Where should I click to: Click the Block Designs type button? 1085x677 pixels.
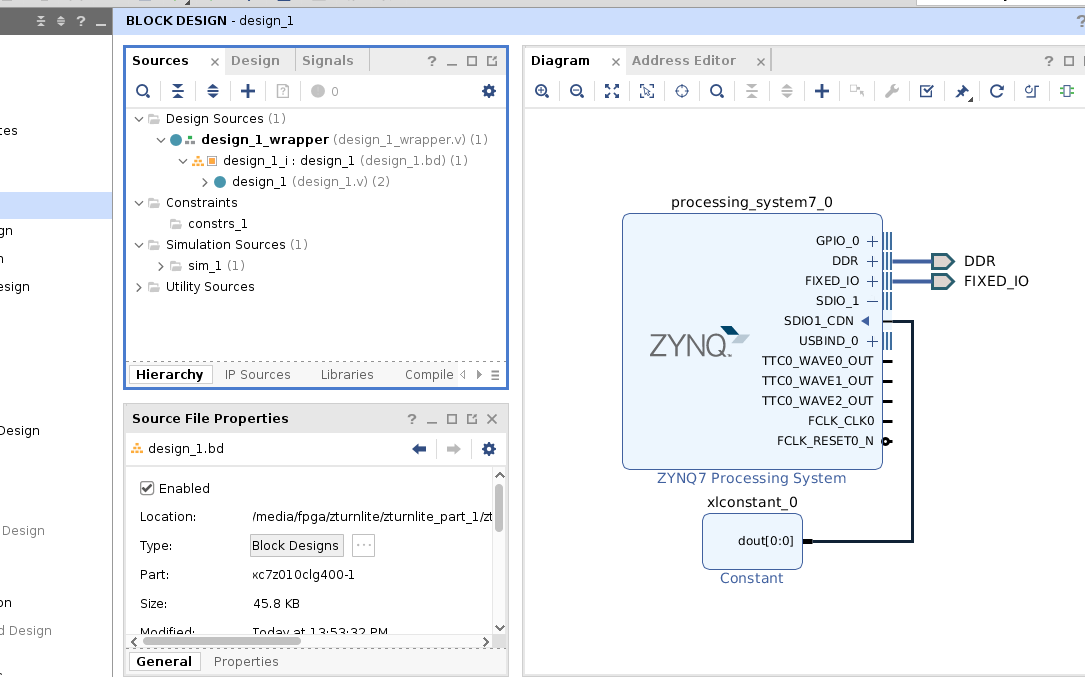coord(295,545)
